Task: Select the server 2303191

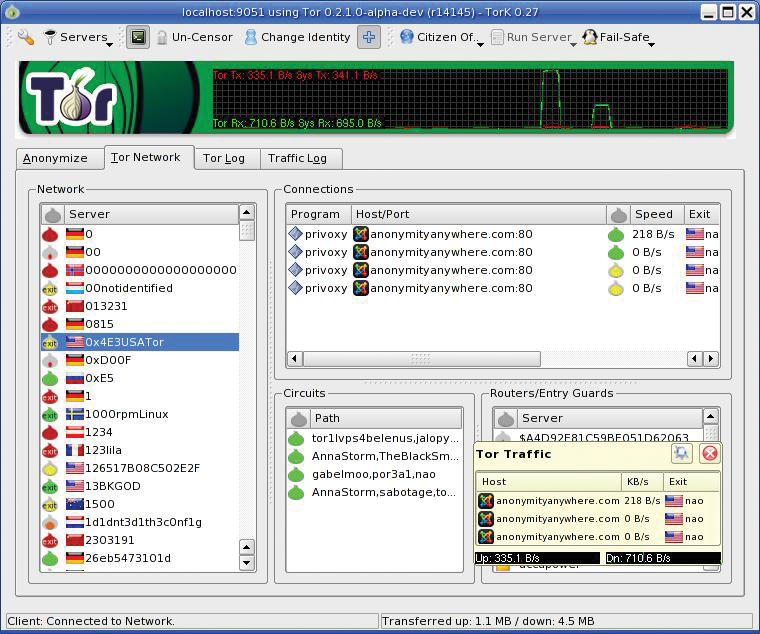Action: pyautogui.click(x=140, y=540)
